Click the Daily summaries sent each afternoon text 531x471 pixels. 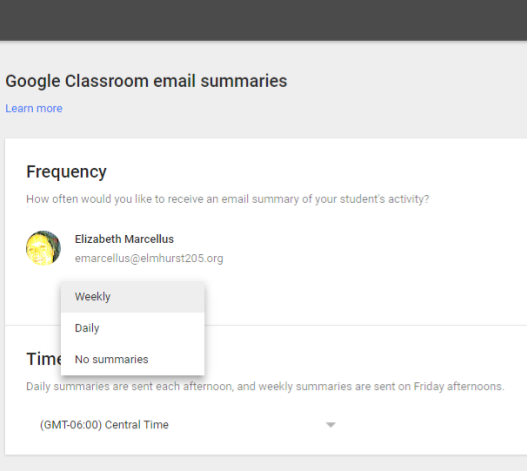click(x=130, y=386)
